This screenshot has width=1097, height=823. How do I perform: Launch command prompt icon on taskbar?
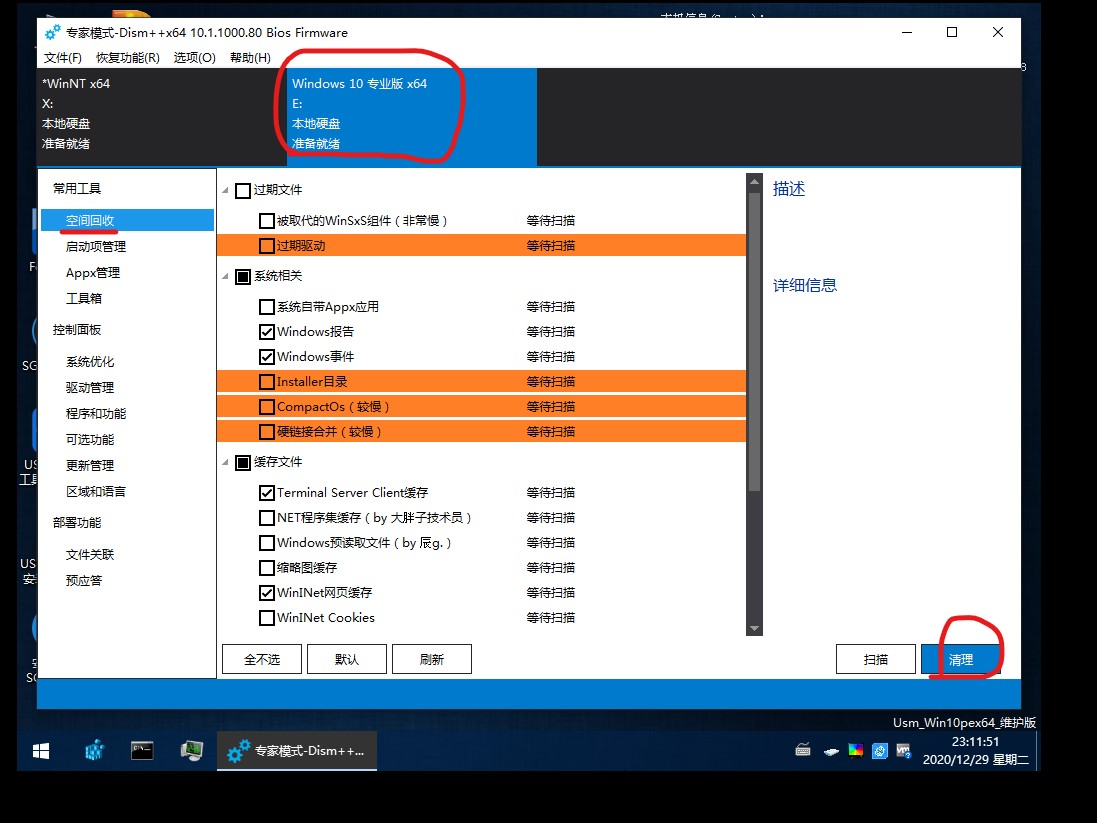(142, 751)
